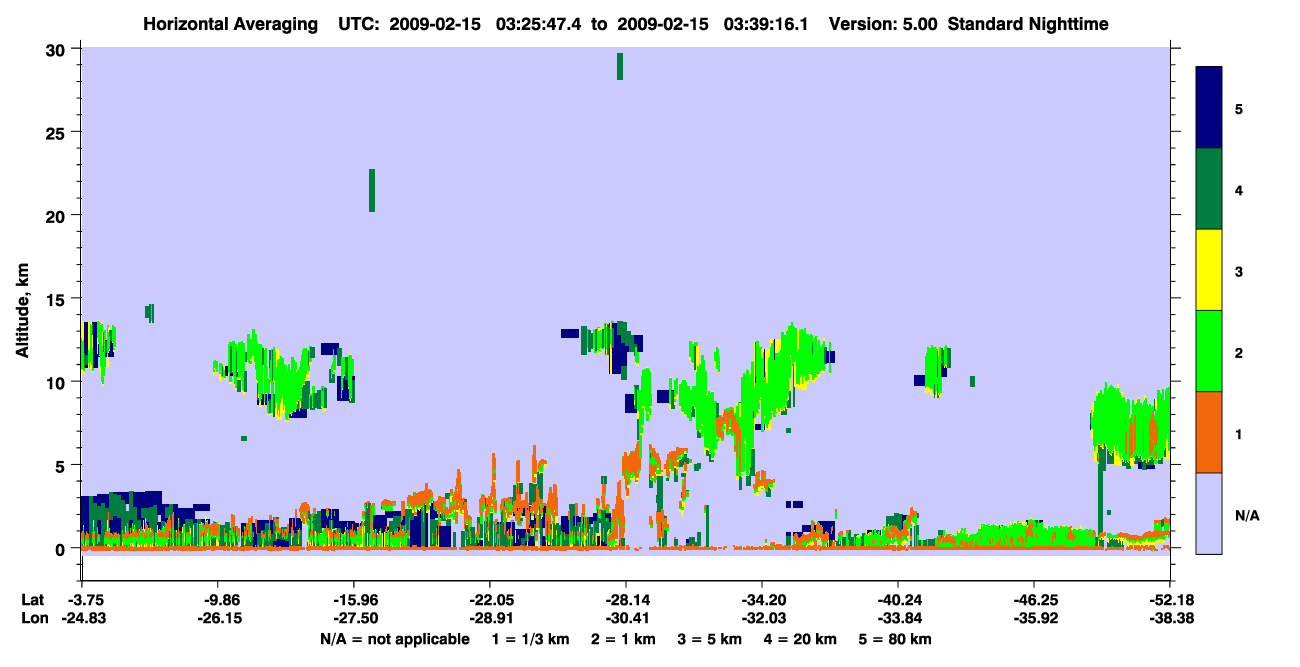1300x667 pixels.
Task: Click longitude value '-27.50'
Action: 354,619
